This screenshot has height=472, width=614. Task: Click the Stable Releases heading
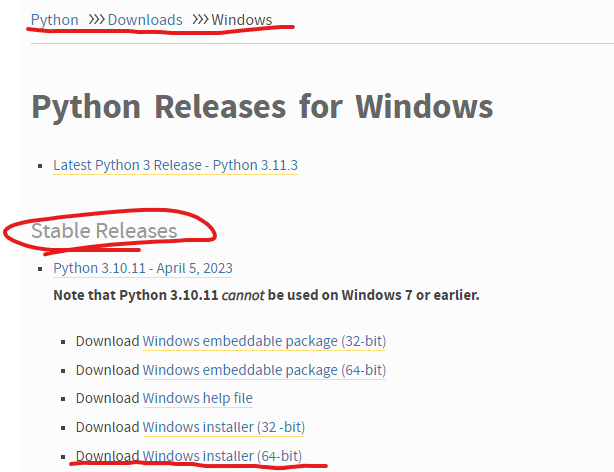(104, 231)
